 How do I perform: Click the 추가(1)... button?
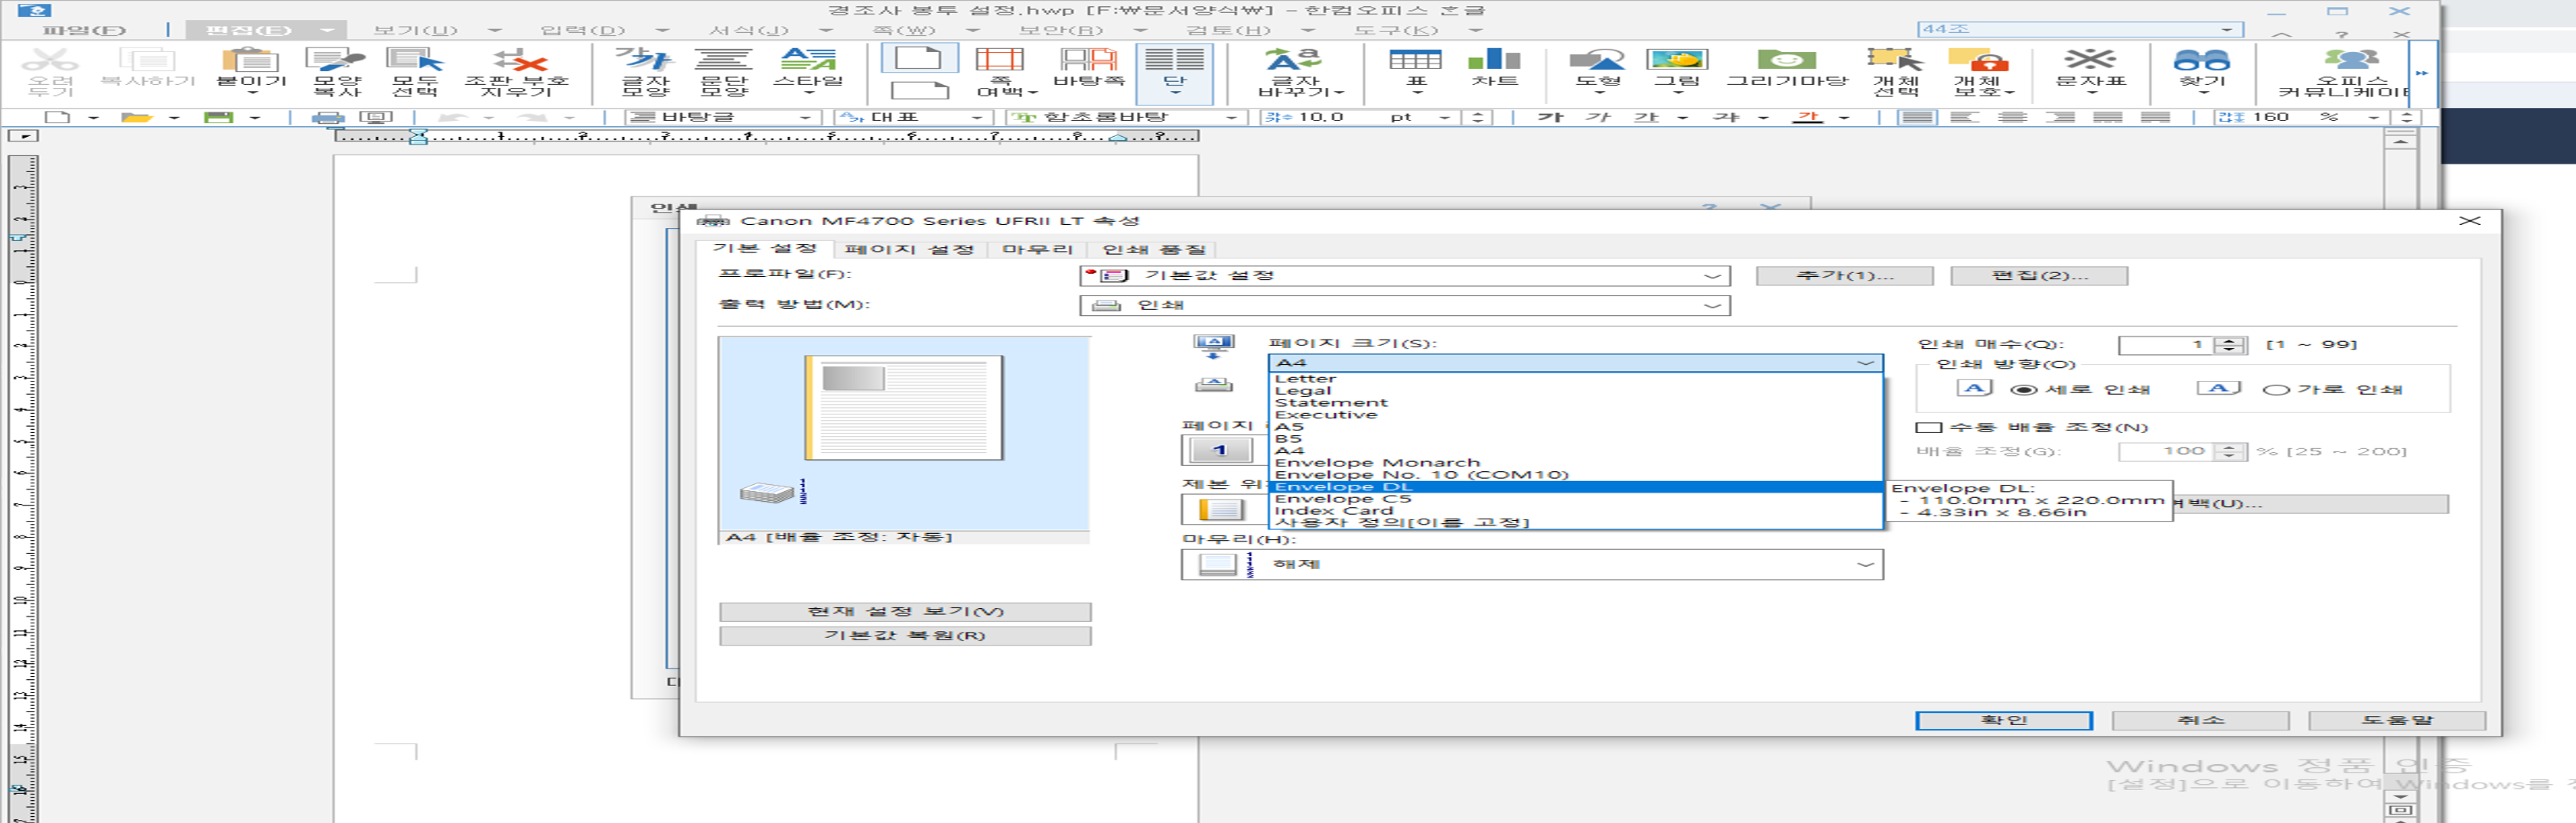tap(1844, 276)
